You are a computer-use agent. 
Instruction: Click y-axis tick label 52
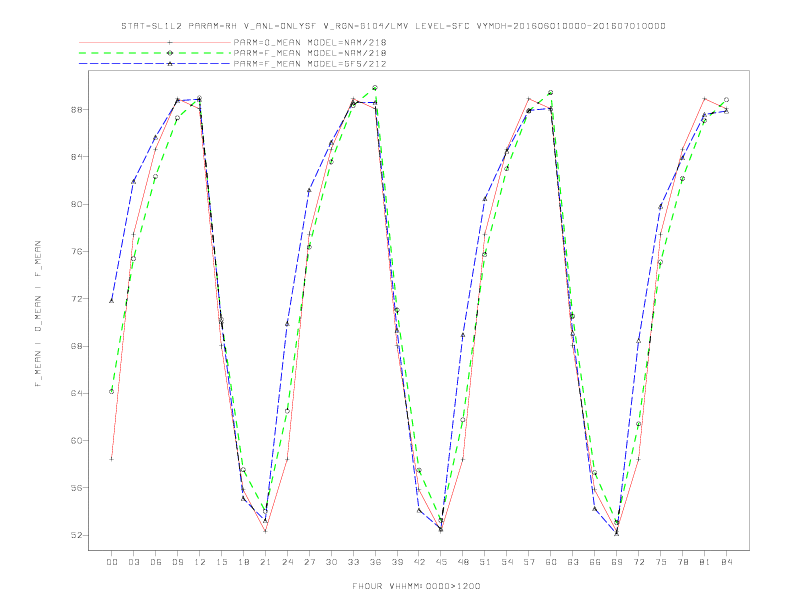tap(76, 535)
